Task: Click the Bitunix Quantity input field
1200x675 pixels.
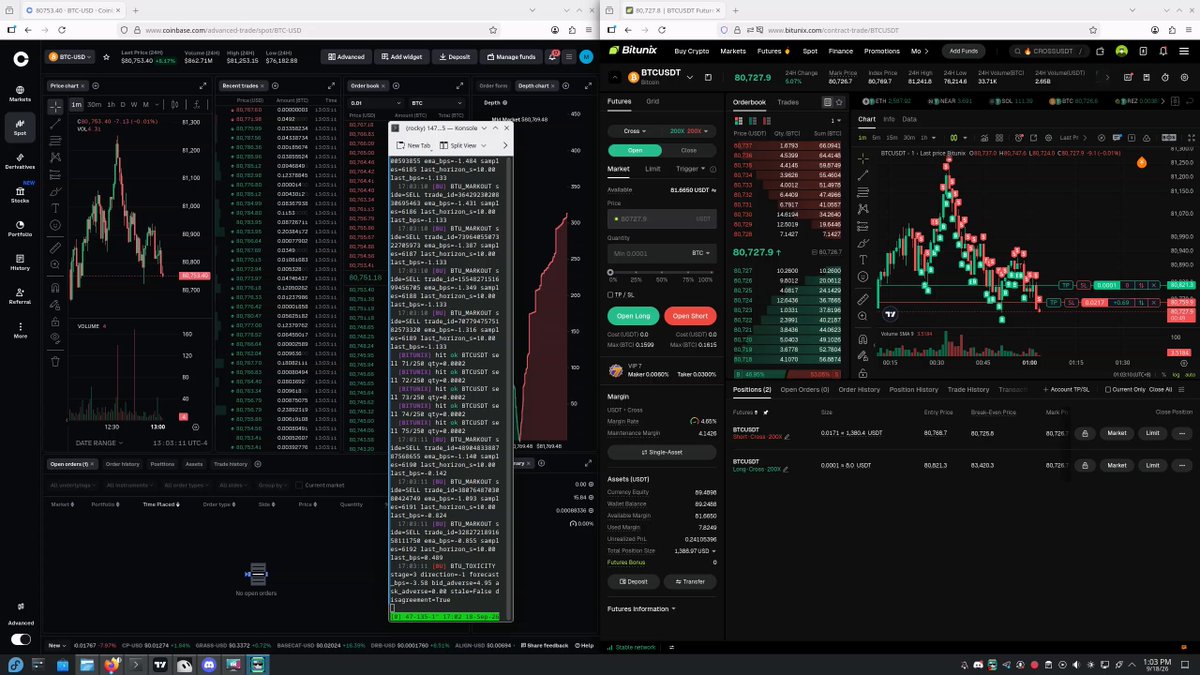Action: pos(662,253)
